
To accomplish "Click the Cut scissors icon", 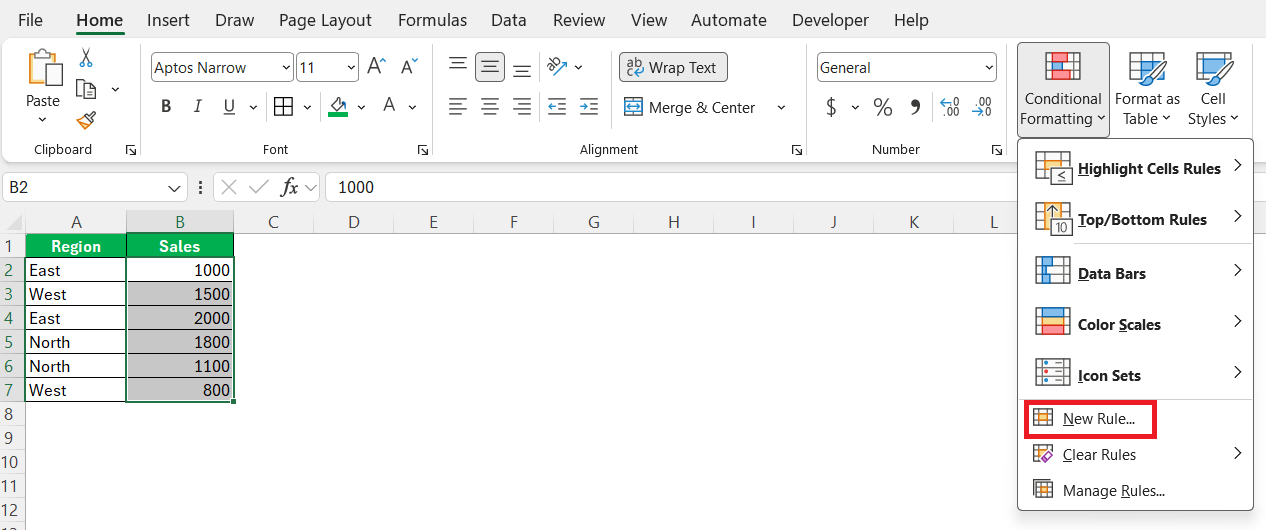I will coord(86,58).
